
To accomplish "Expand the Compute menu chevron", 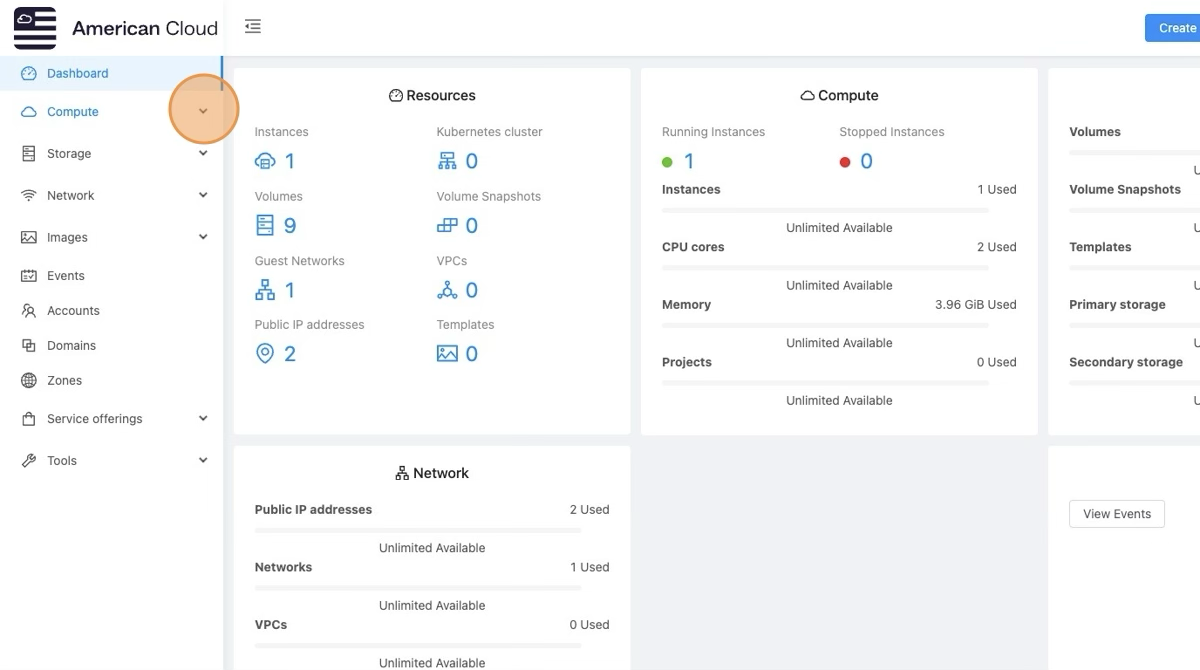I will (x=203, y=111).
